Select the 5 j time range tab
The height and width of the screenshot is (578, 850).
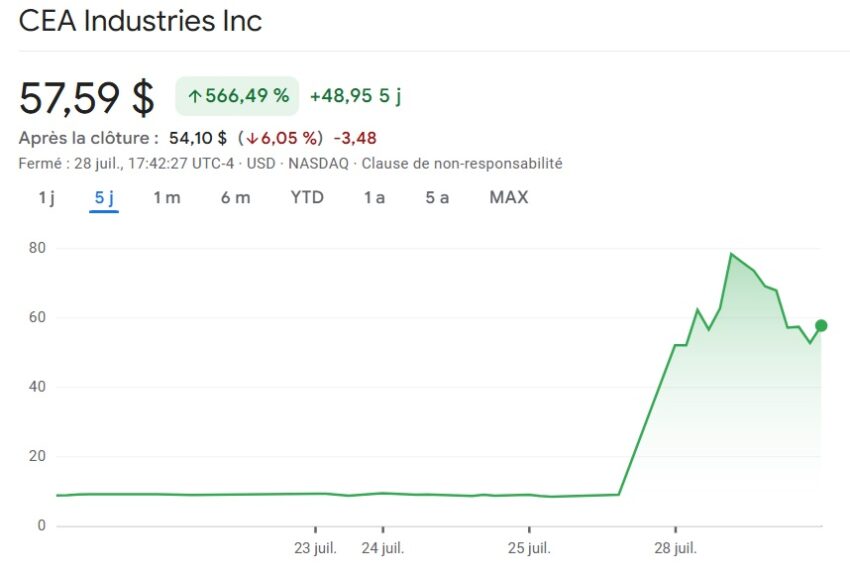tap(104, 197)
